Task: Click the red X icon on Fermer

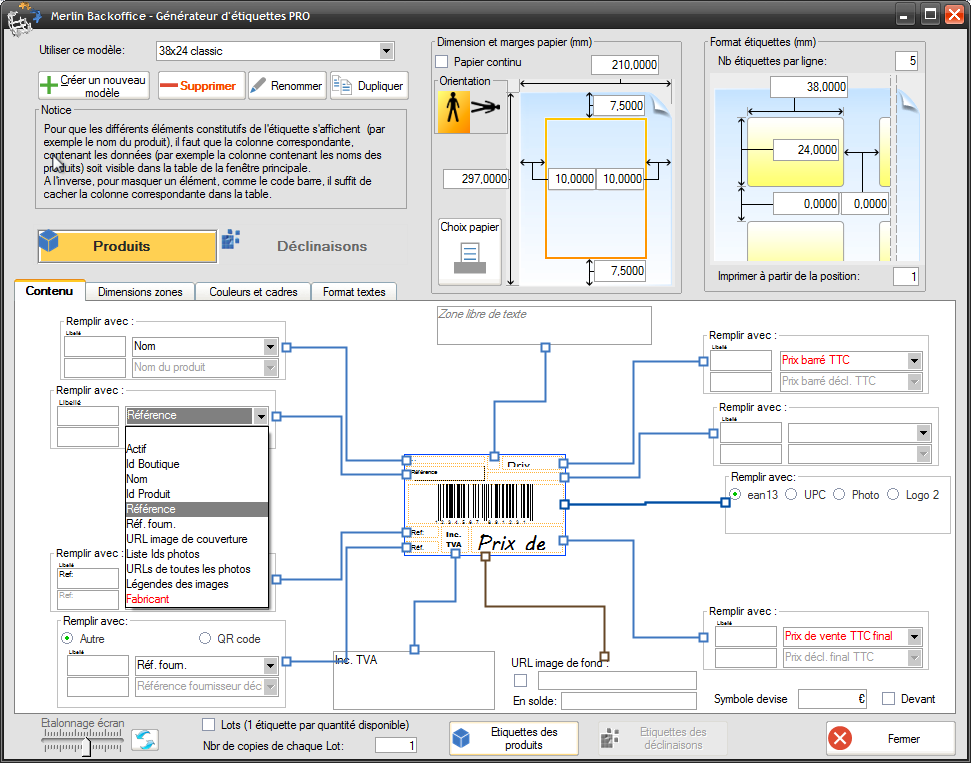Action: [x=840, y=738]
